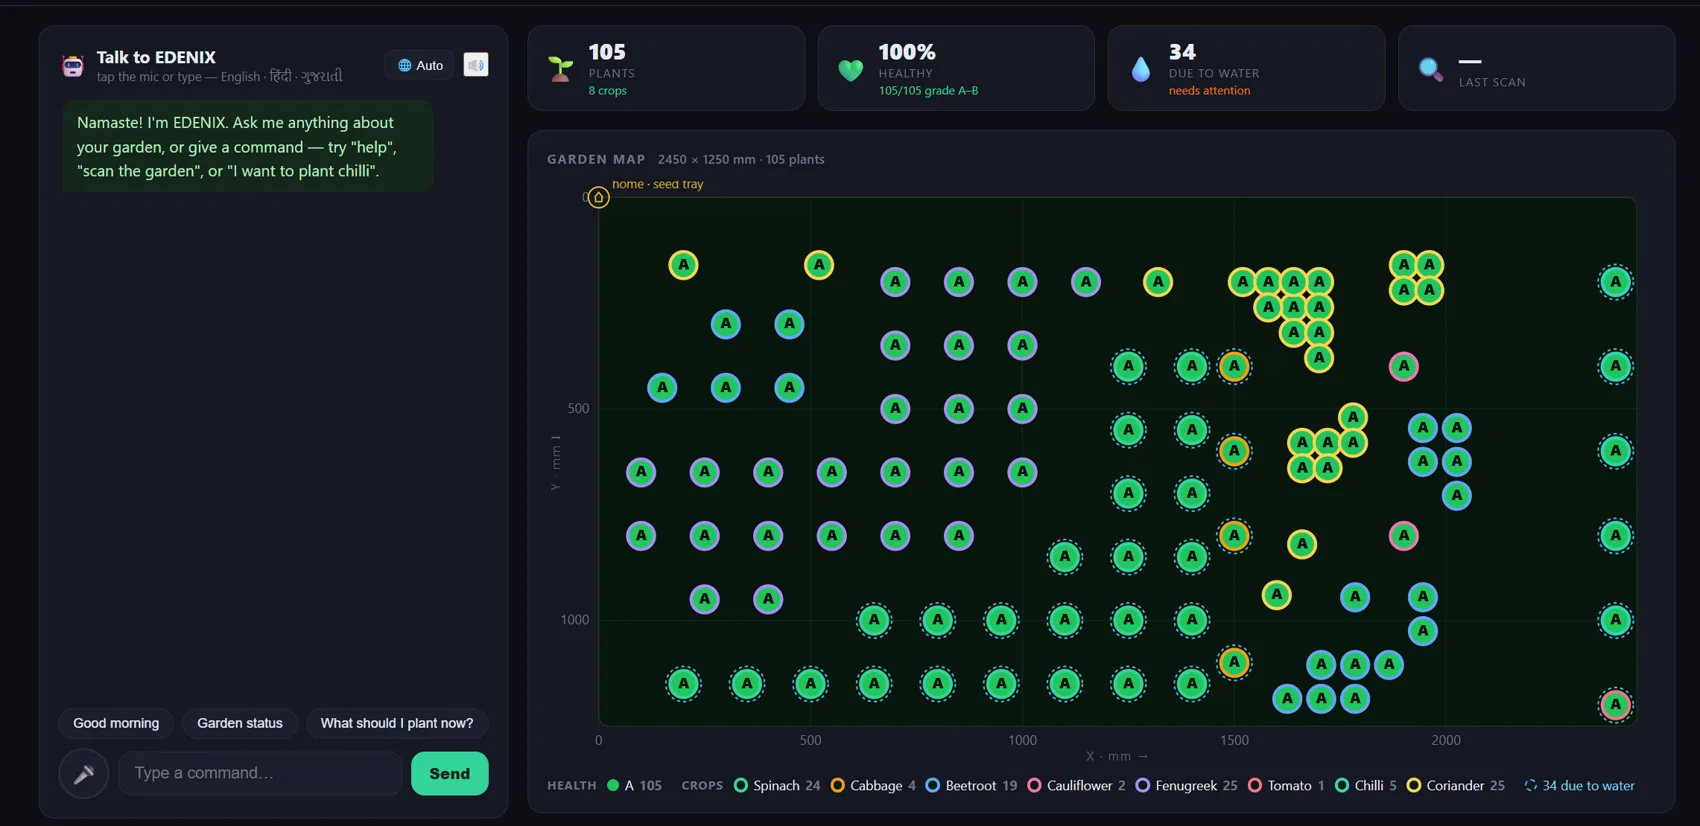This screenshot has height=826, width=1700.
Task: Toggle the speaker voice output button
Action: (x=476, y=65)
